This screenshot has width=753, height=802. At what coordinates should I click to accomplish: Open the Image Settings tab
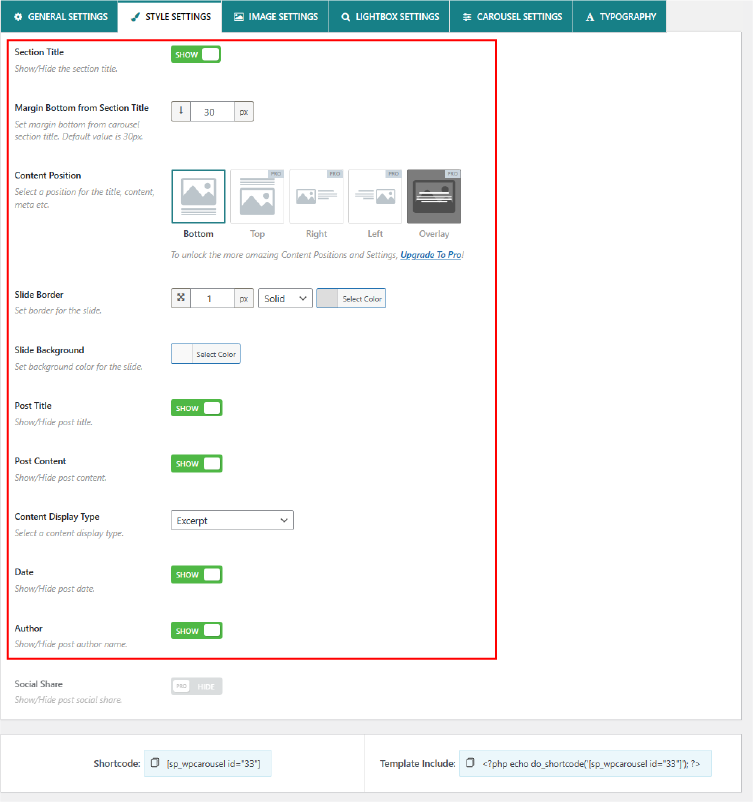[275, 16]
